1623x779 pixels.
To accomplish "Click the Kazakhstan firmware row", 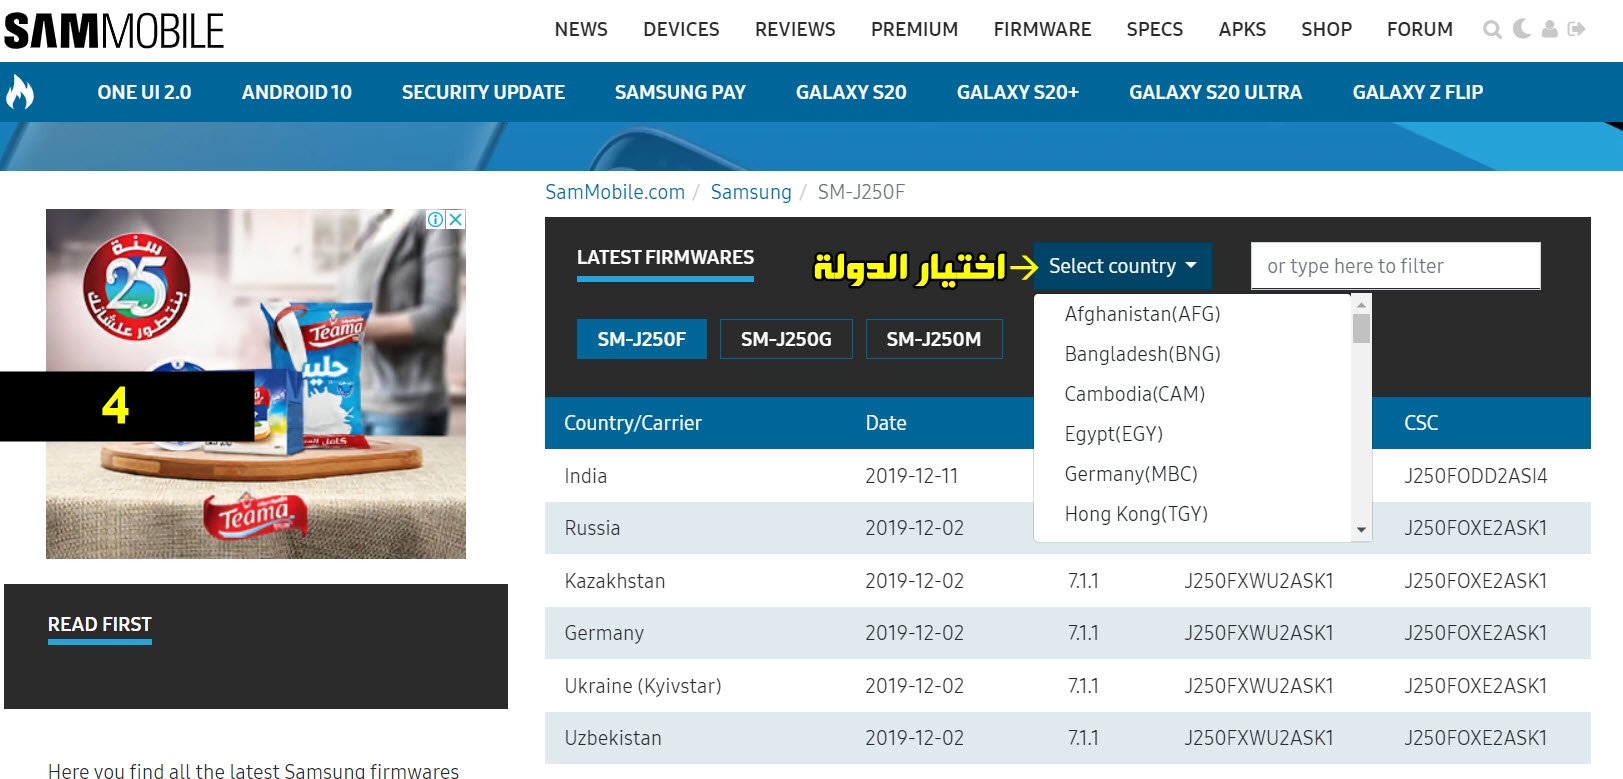I will [1067, 581].
